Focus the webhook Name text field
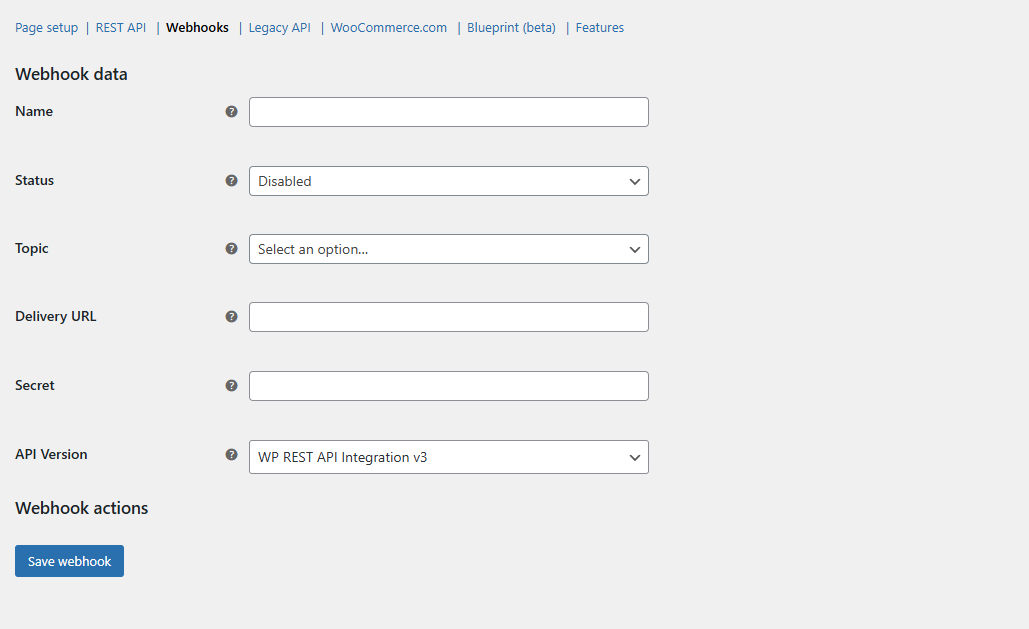Viewport: 1029px width, 629px height. point(448,112)
